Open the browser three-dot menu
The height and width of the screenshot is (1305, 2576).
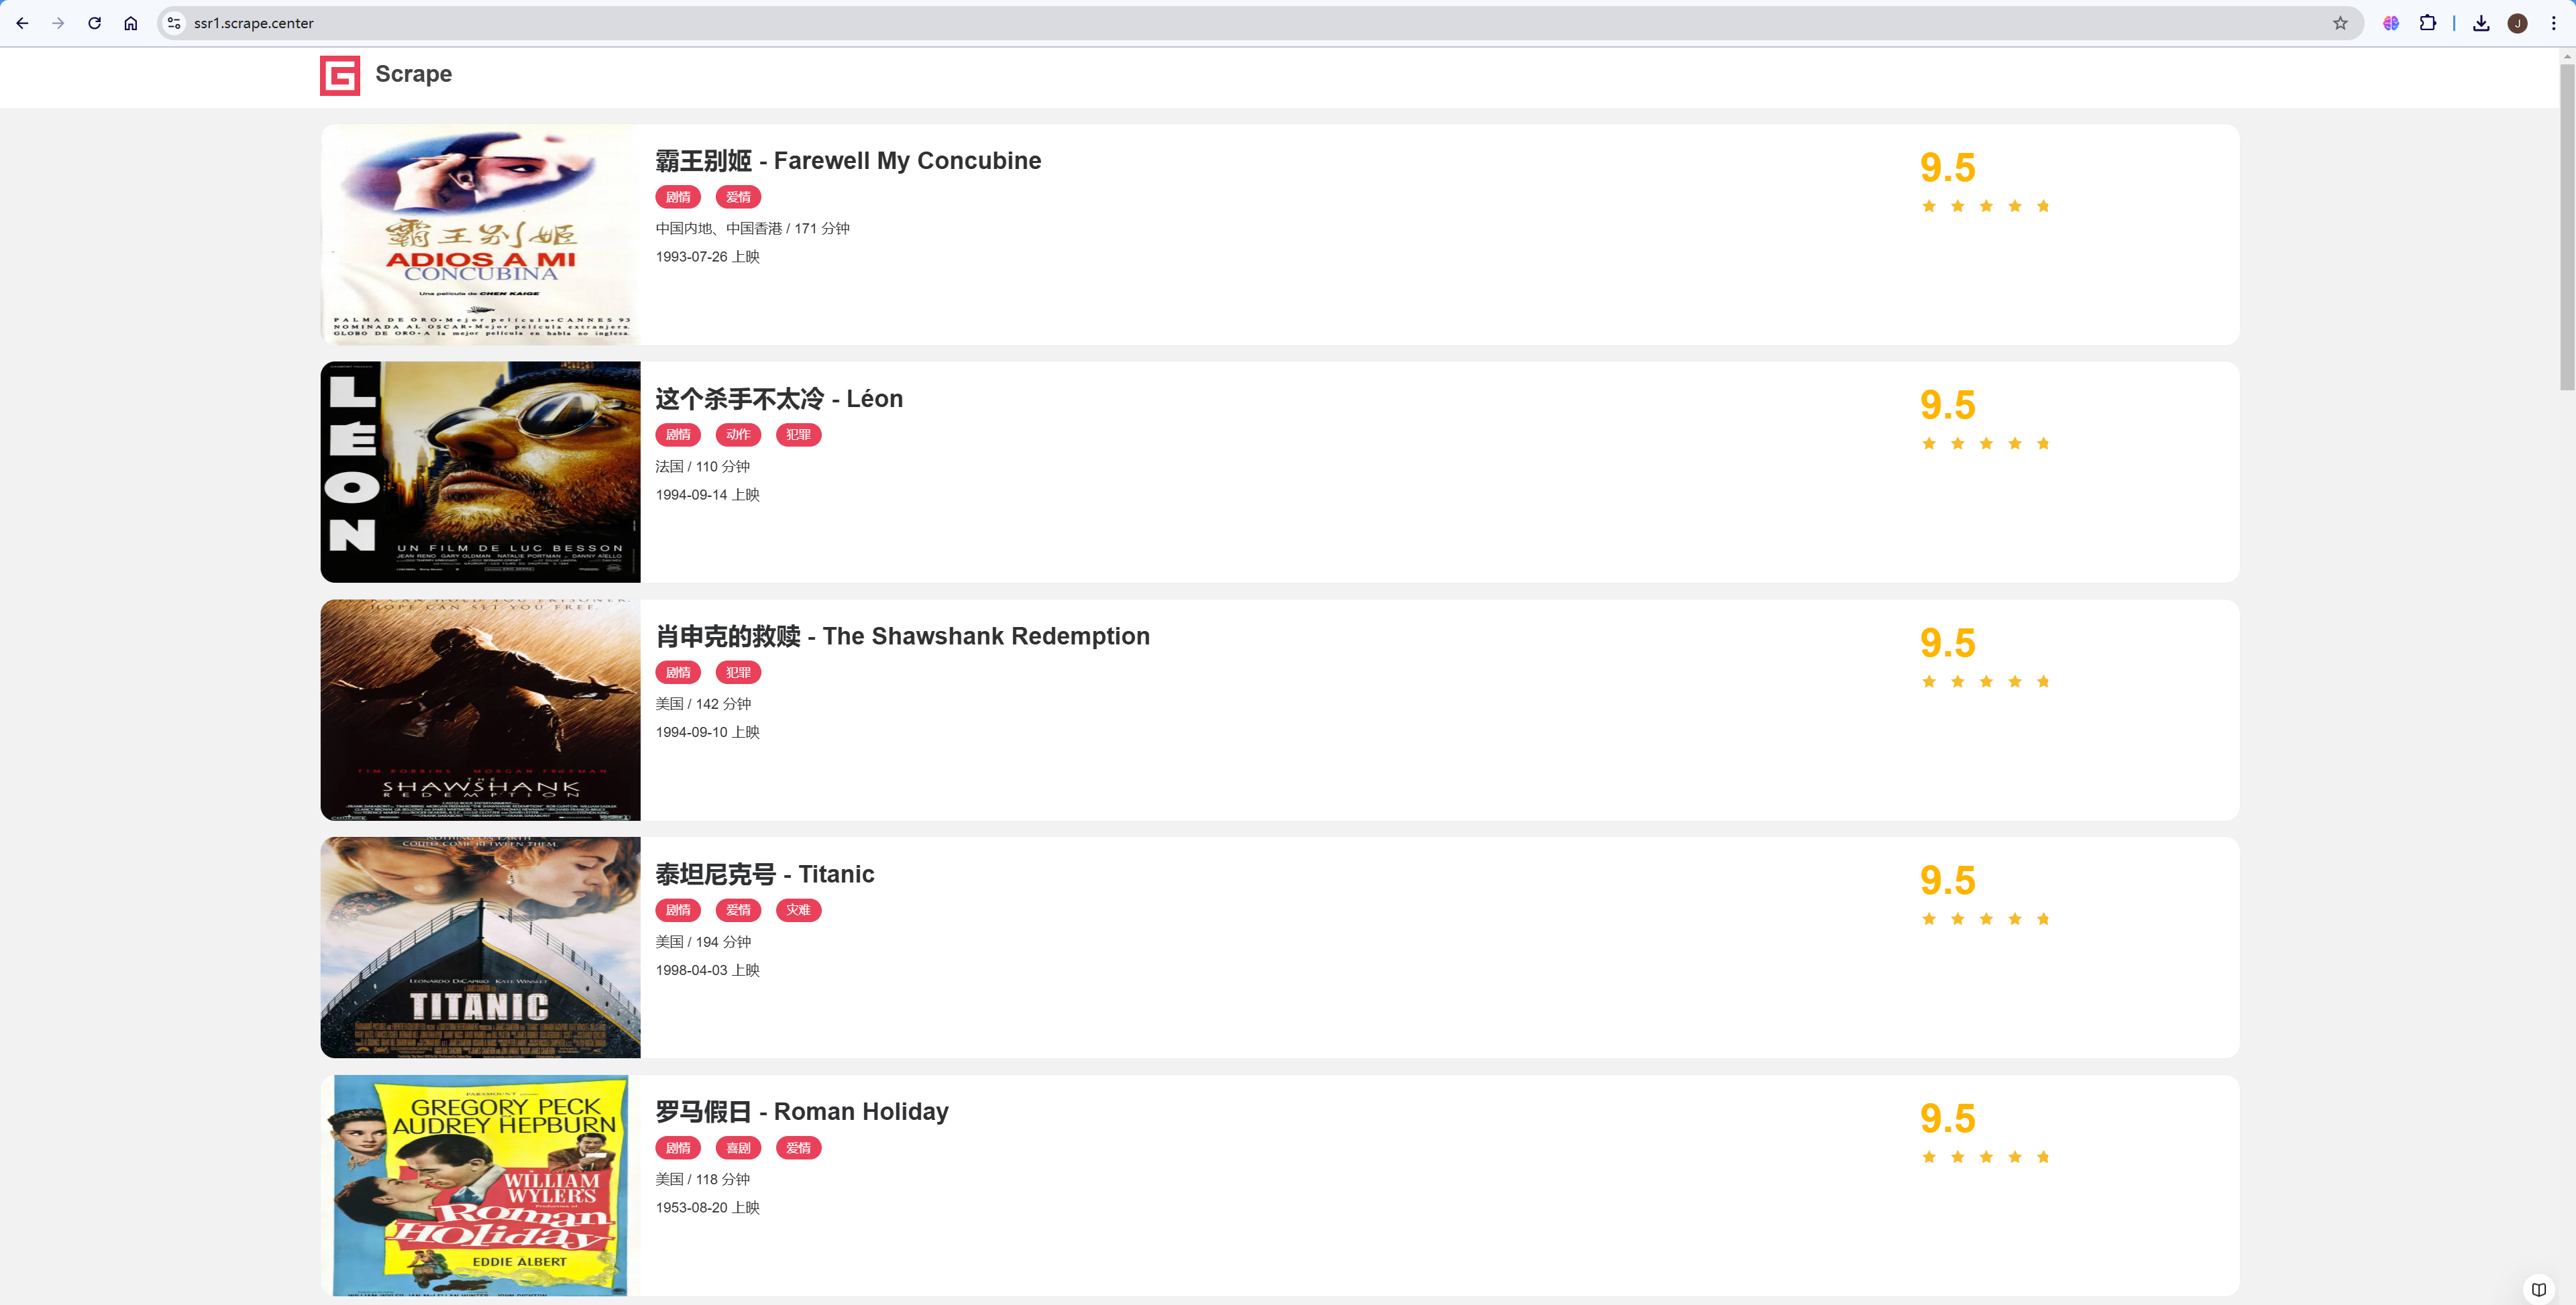pyautogui.click(x=2553, y=23)
